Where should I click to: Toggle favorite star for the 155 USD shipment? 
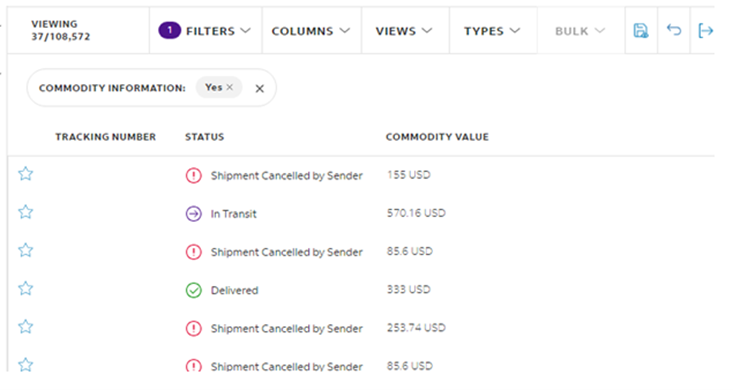click(26, 174)
